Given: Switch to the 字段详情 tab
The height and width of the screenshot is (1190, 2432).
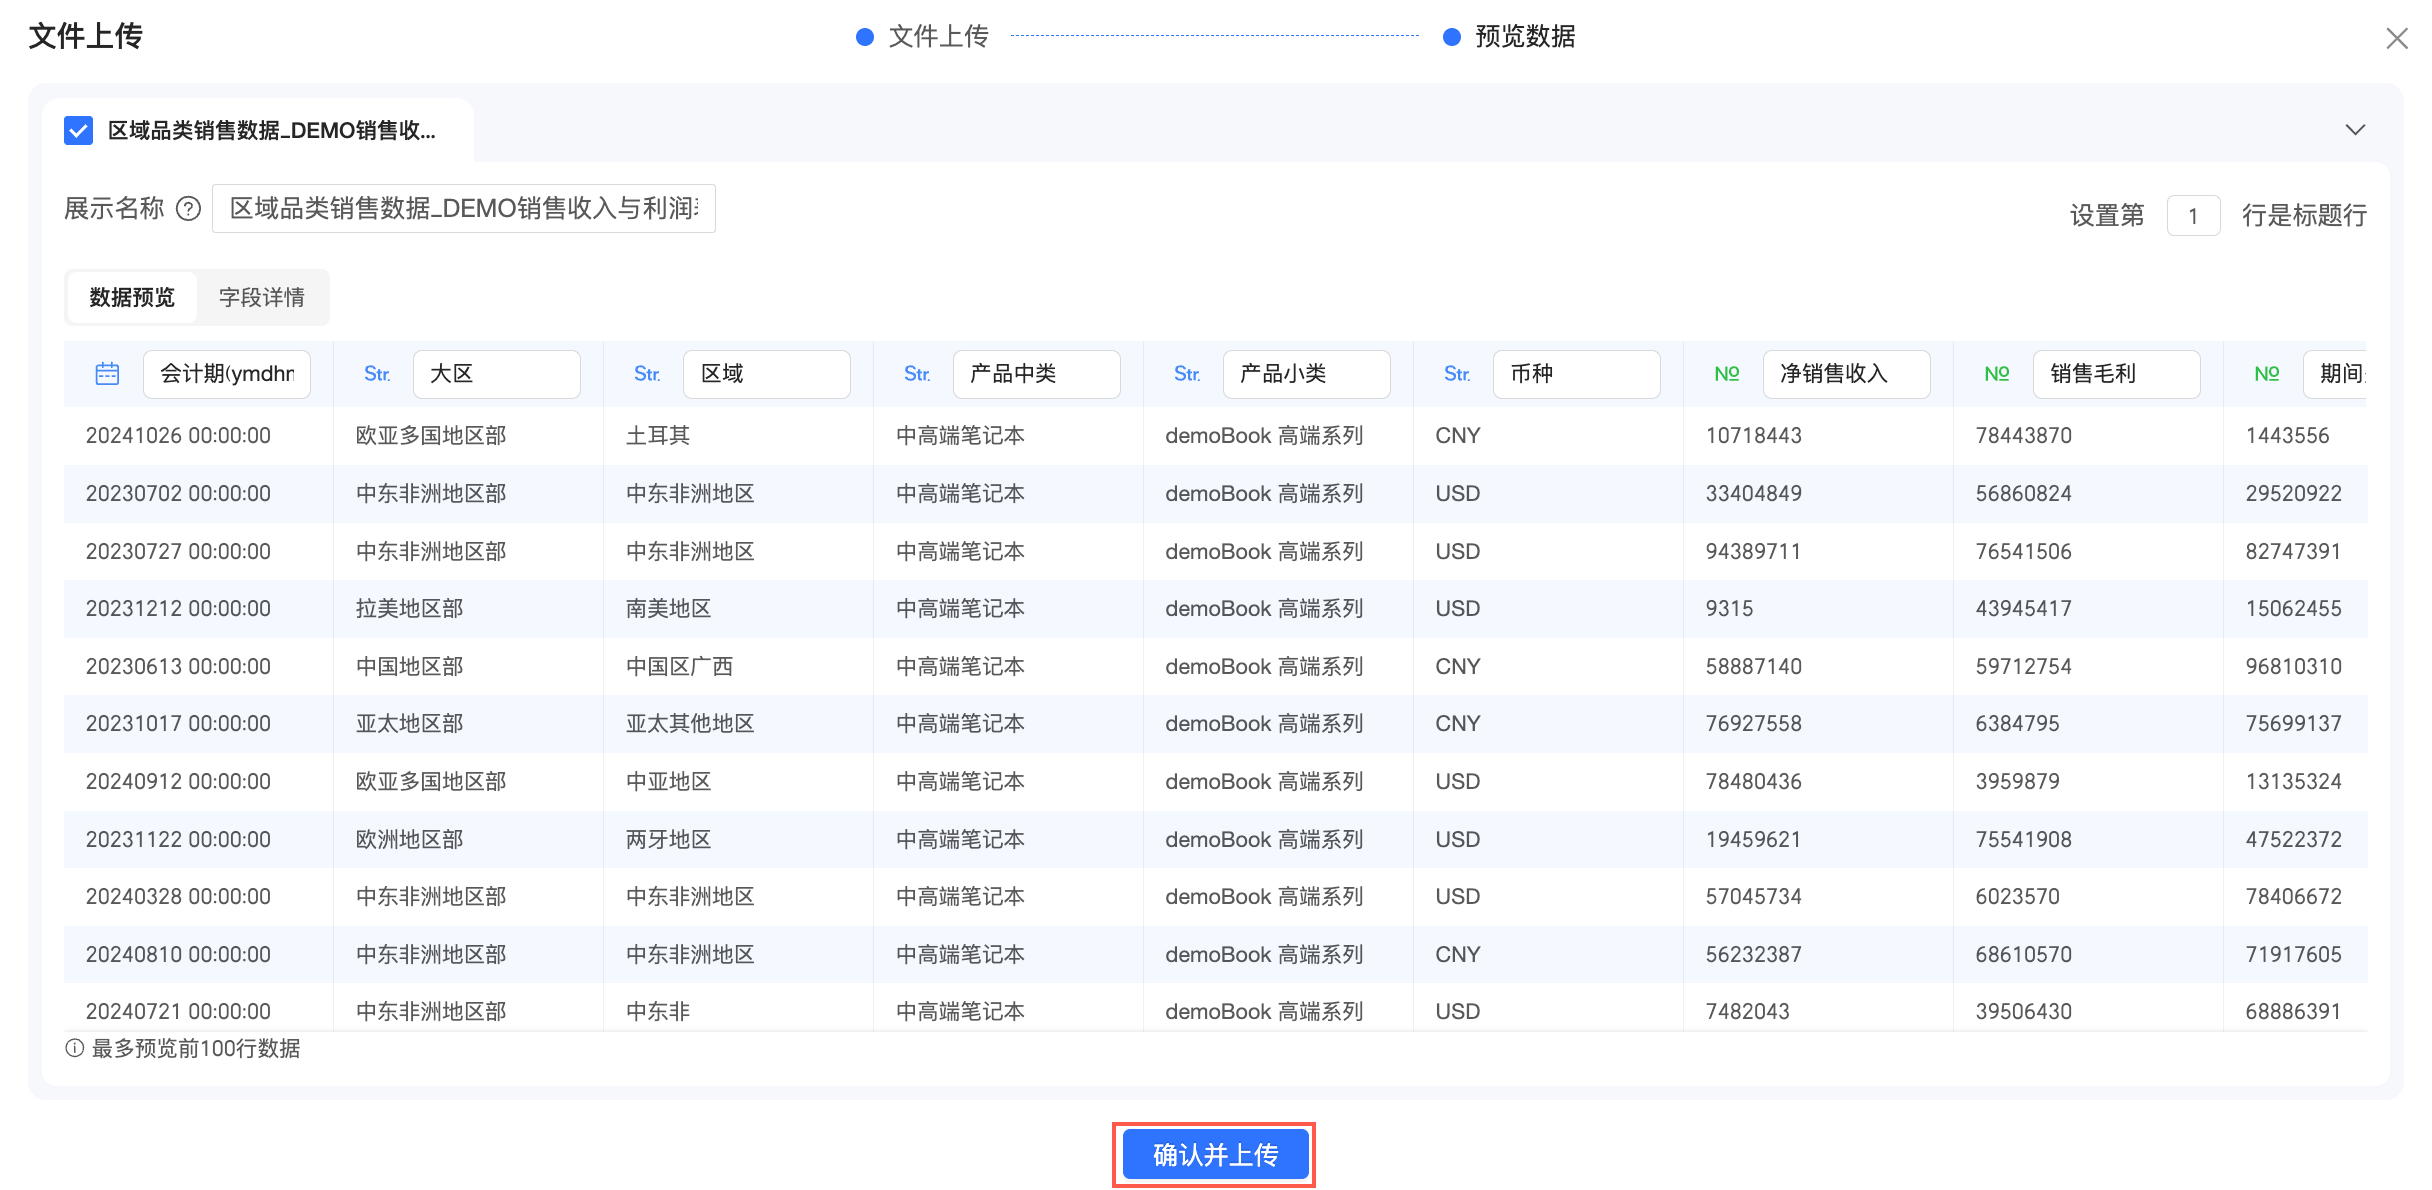Looking at the screenshot, I should [x=262, y=297].
